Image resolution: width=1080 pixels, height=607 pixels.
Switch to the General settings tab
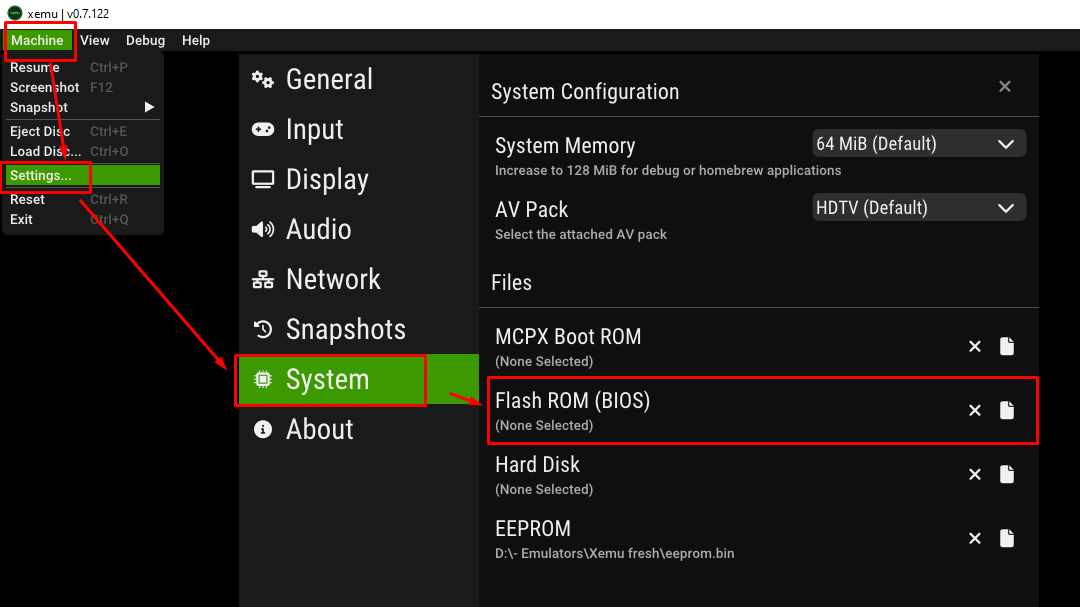point(359,79)
